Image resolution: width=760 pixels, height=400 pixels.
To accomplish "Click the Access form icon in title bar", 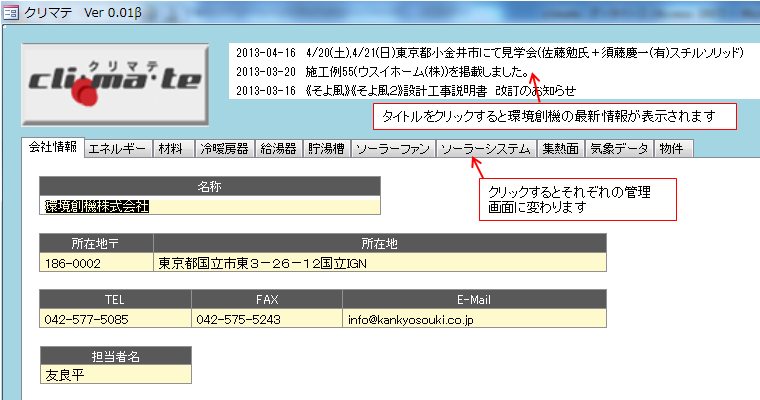I will tap(11, 11).
